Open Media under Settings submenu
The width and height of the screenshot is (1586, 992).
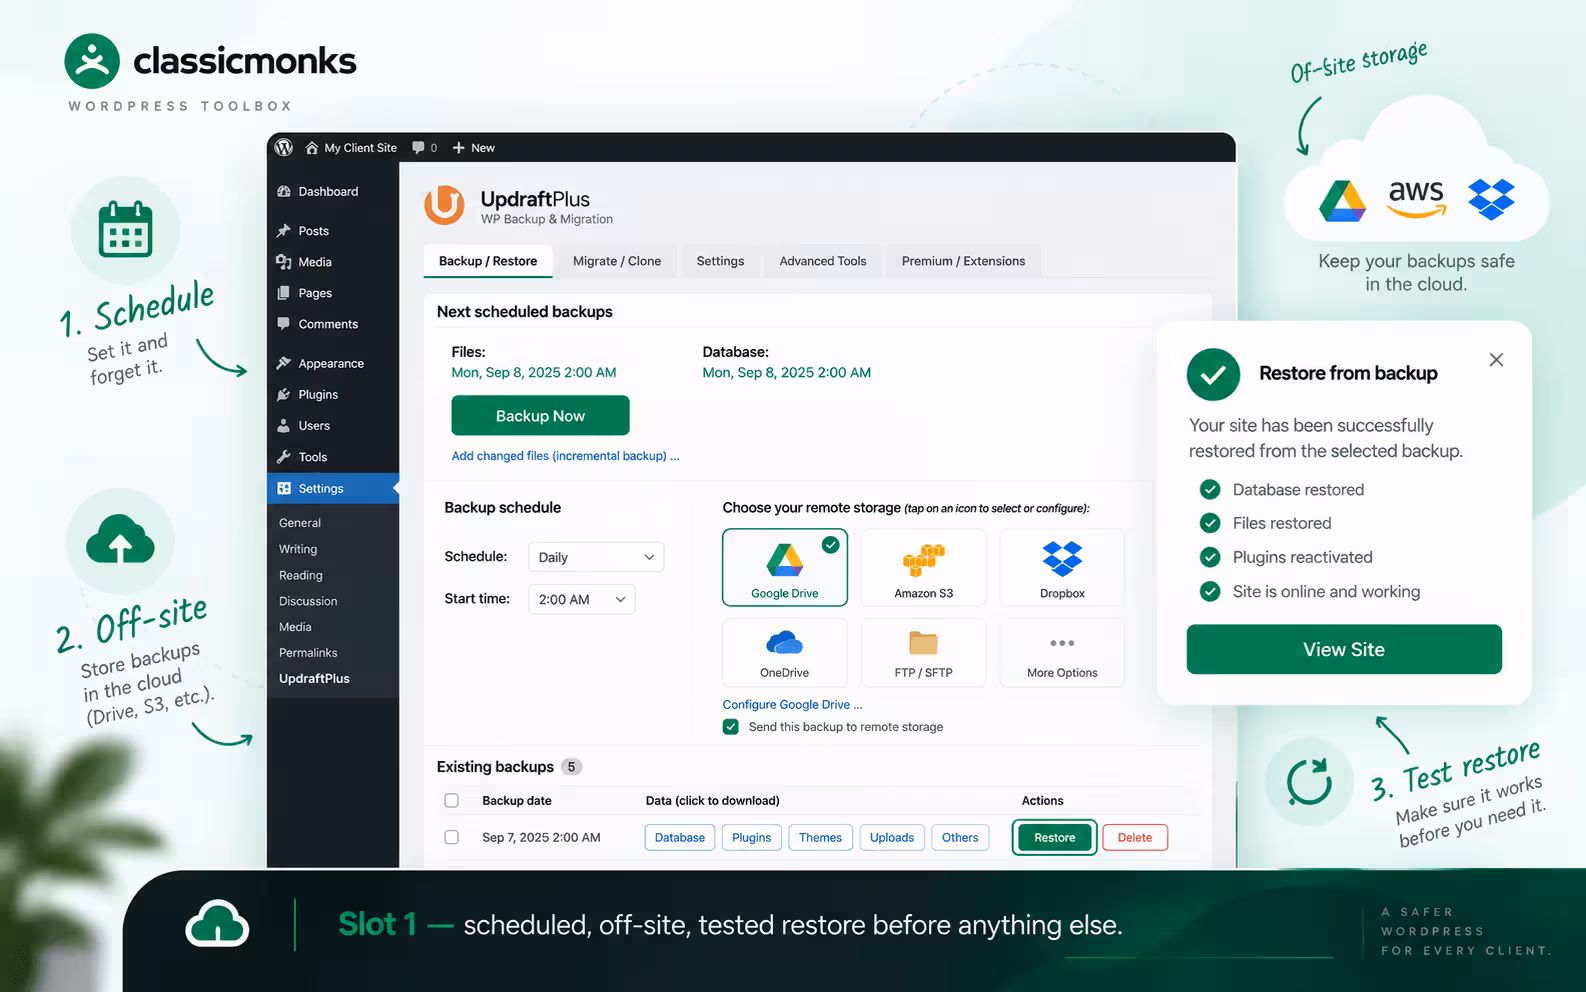[295, 627]
